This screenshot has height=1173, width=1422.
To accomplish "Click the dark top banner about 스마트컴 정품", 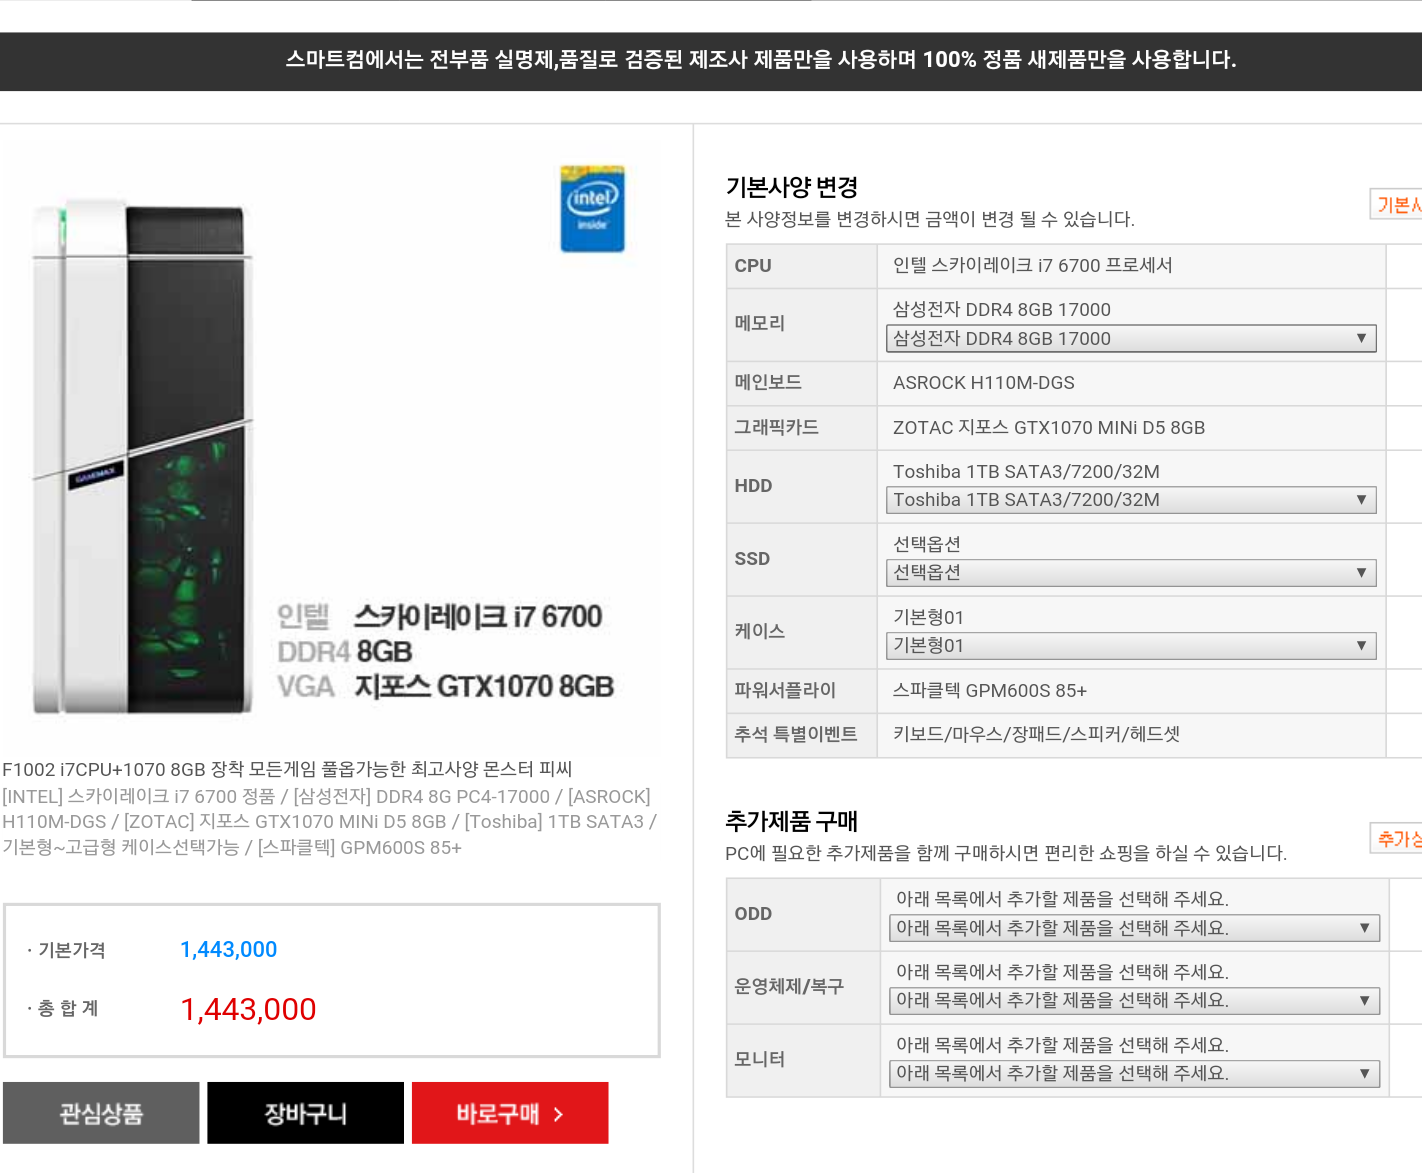I will tap(711, 61).
